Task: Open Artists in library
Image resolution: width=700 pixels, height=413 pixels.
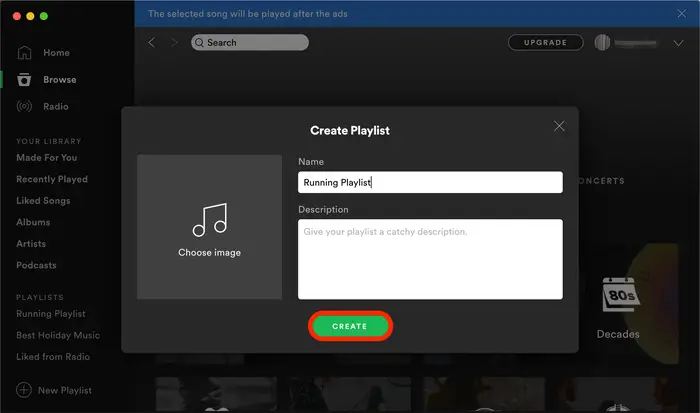Action: click(x=31, y=243)
